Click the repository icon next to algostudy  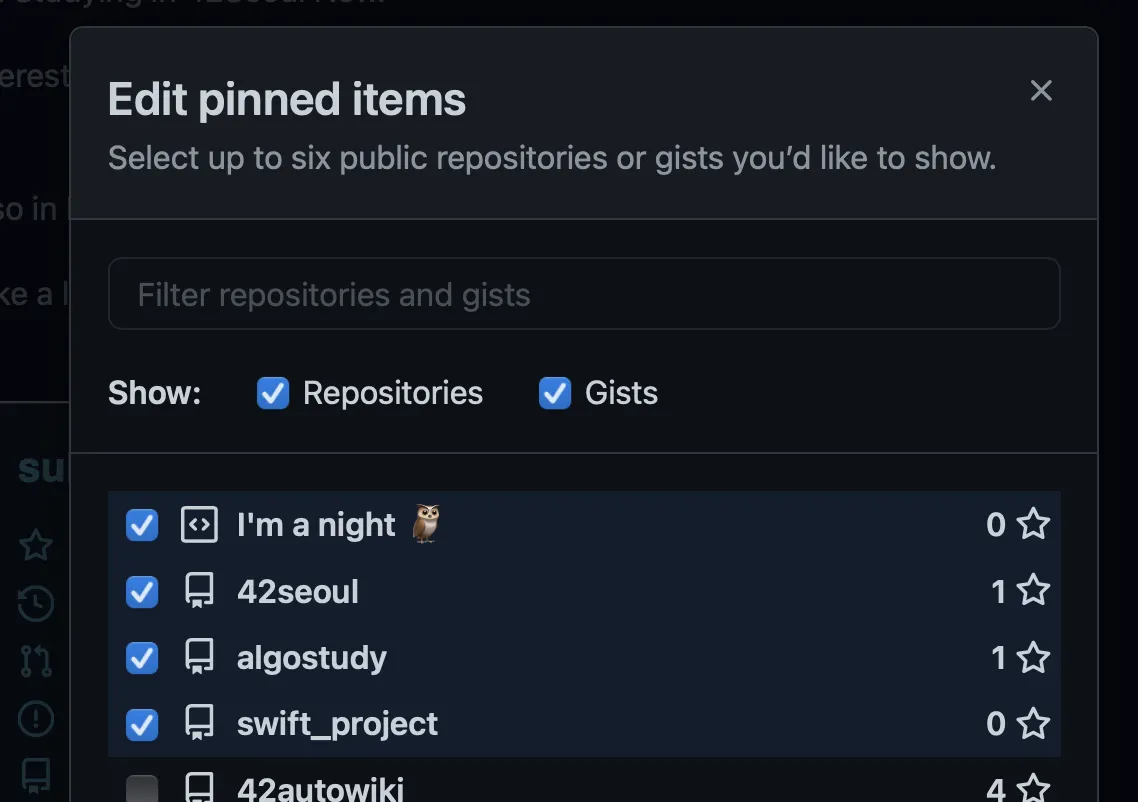(x=199, y=657)
